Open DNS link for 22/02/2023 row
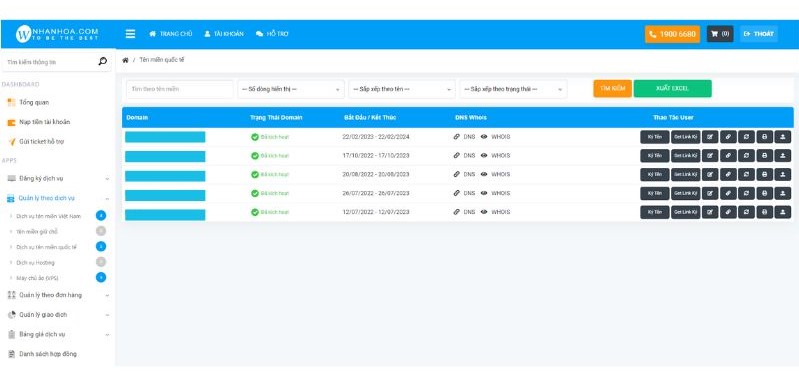This screenshot has height=371, width=799. click(464, 137)
